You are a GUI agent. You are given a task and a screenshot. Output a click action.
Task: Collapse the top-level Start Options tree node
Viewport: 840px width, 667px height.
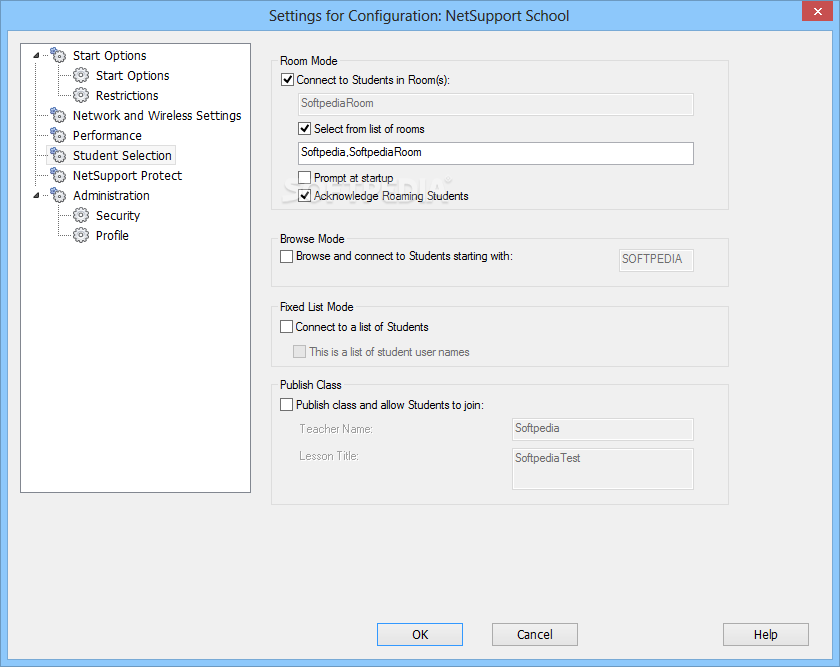pos(36,55)
